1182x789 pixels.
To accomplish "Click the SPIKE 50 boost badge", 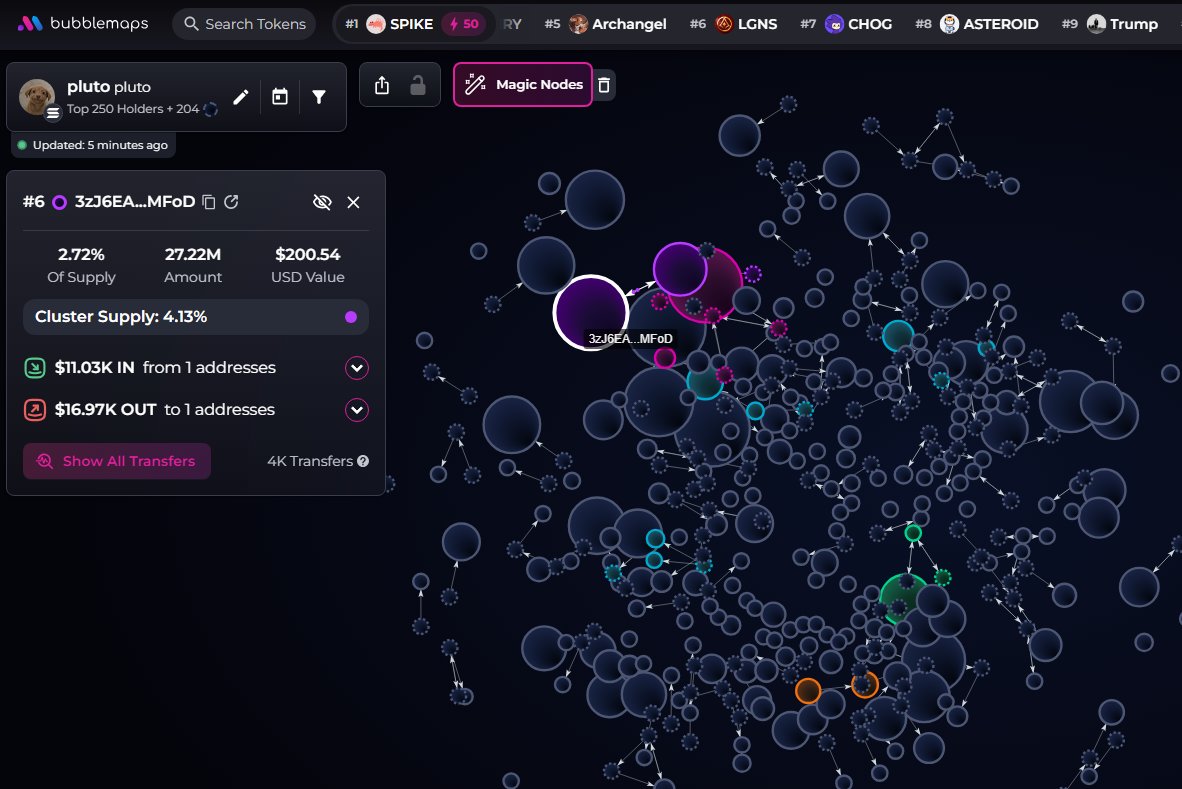I will click(x=464, y=24).
